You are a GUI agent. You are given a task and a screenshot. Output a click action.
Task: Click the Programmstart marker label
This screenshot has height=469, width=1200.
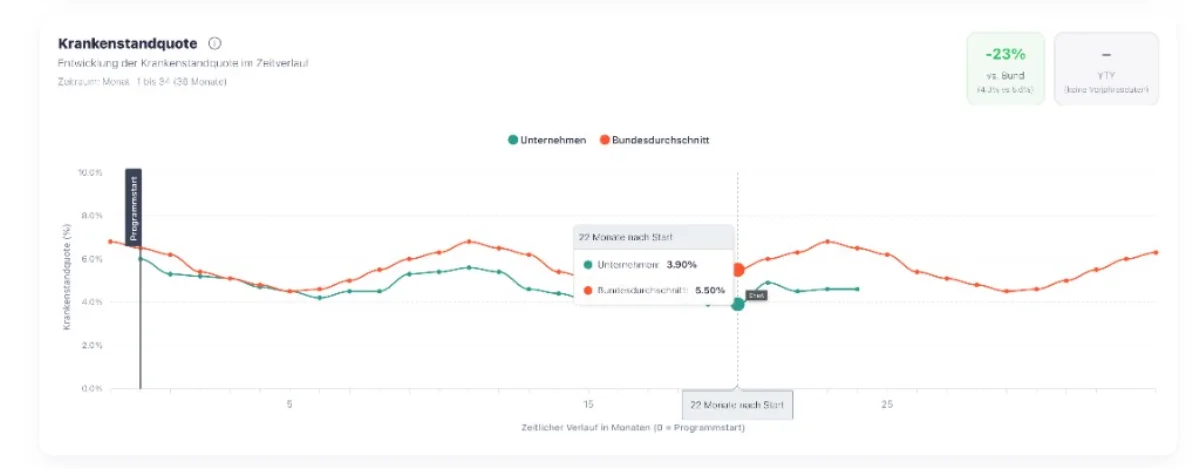[134, 206]
